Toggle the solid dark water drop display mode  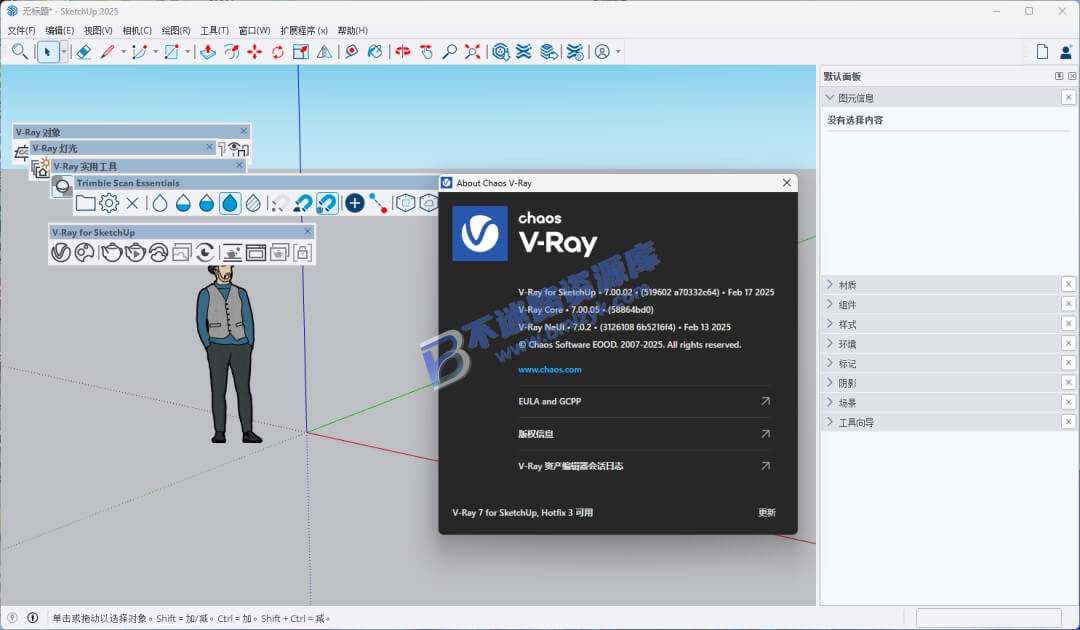tap(230, 203)
